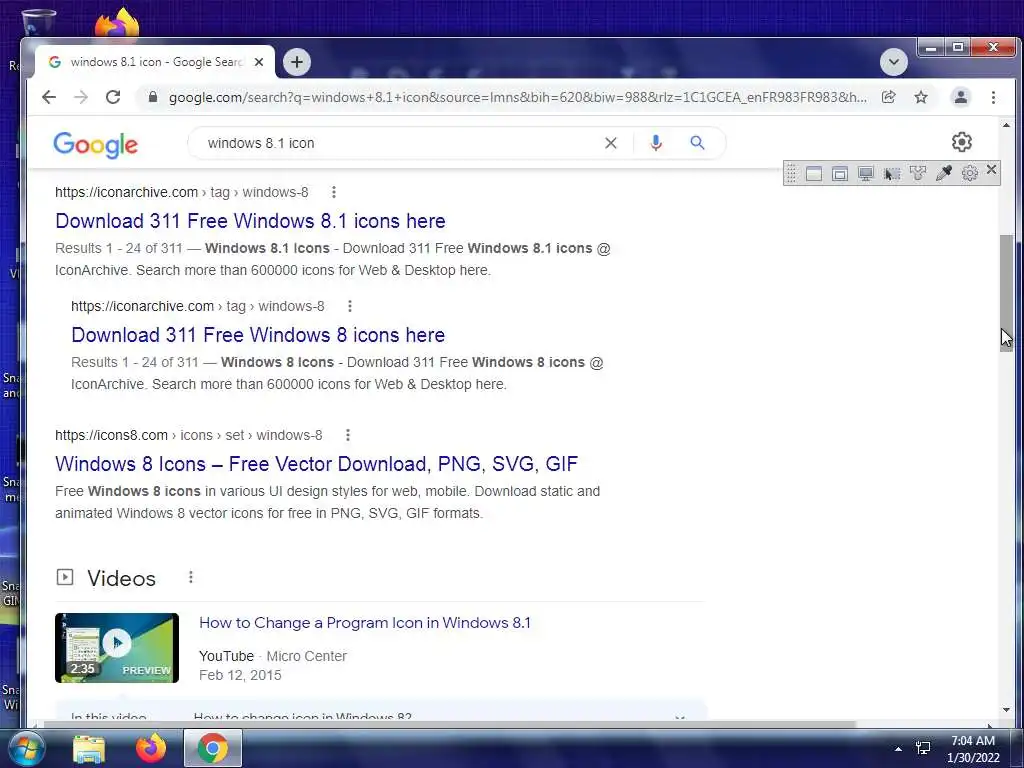Open a new Chrome tab
This screenshot has height=768, width=1024.
(296, 62)
